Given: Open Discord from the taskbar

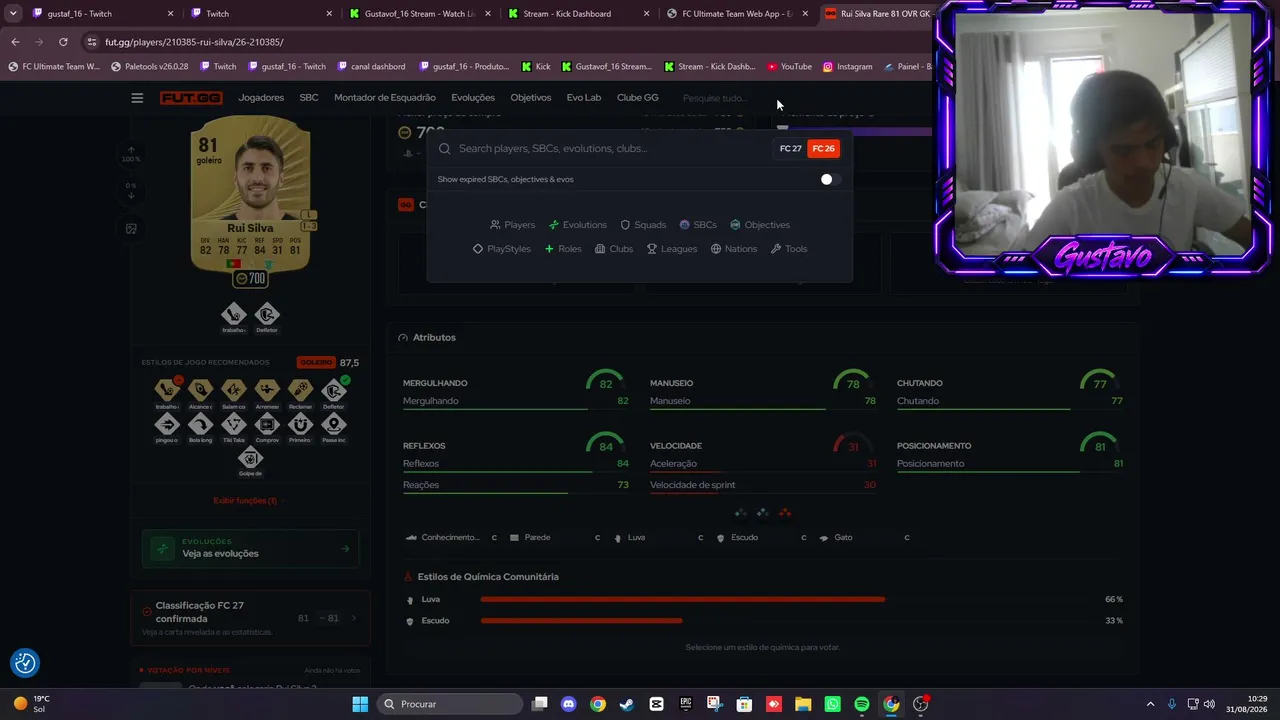Looking at the screenshot, I should (569, 704).
